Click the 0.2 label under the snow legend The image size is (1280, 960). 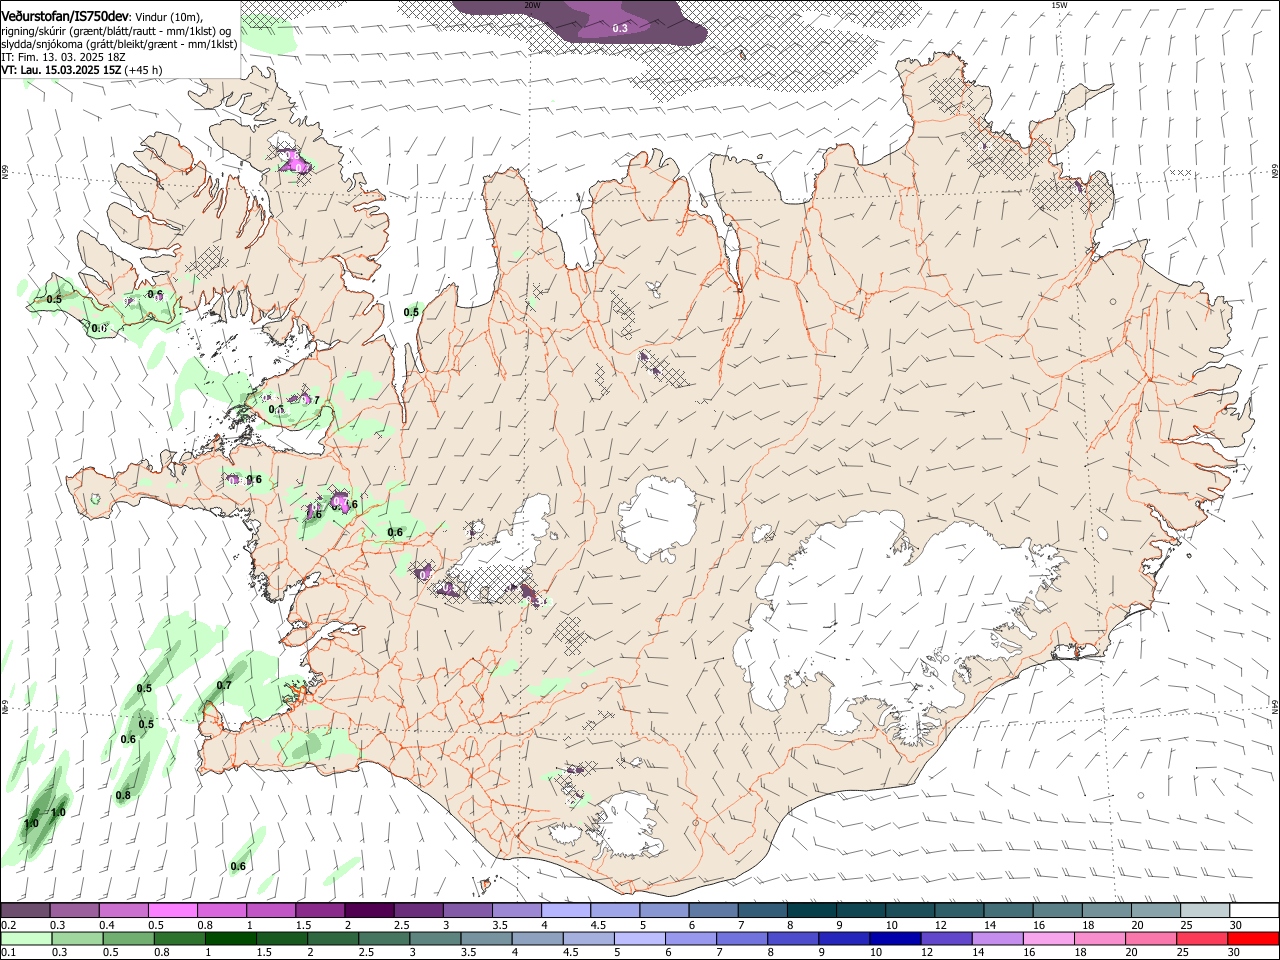click(x=8, y=925)
